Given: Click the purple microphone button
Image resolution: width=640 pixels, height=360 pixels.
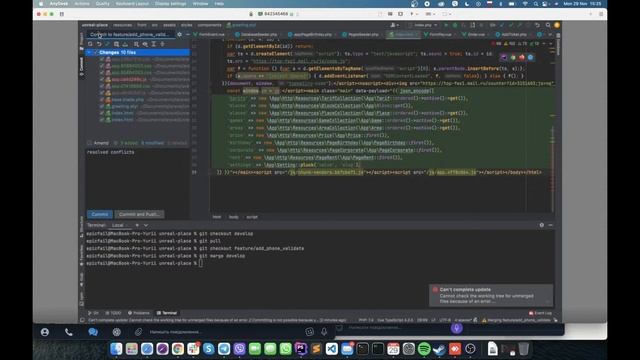Looking at the screenshot, I should [456, 328].
